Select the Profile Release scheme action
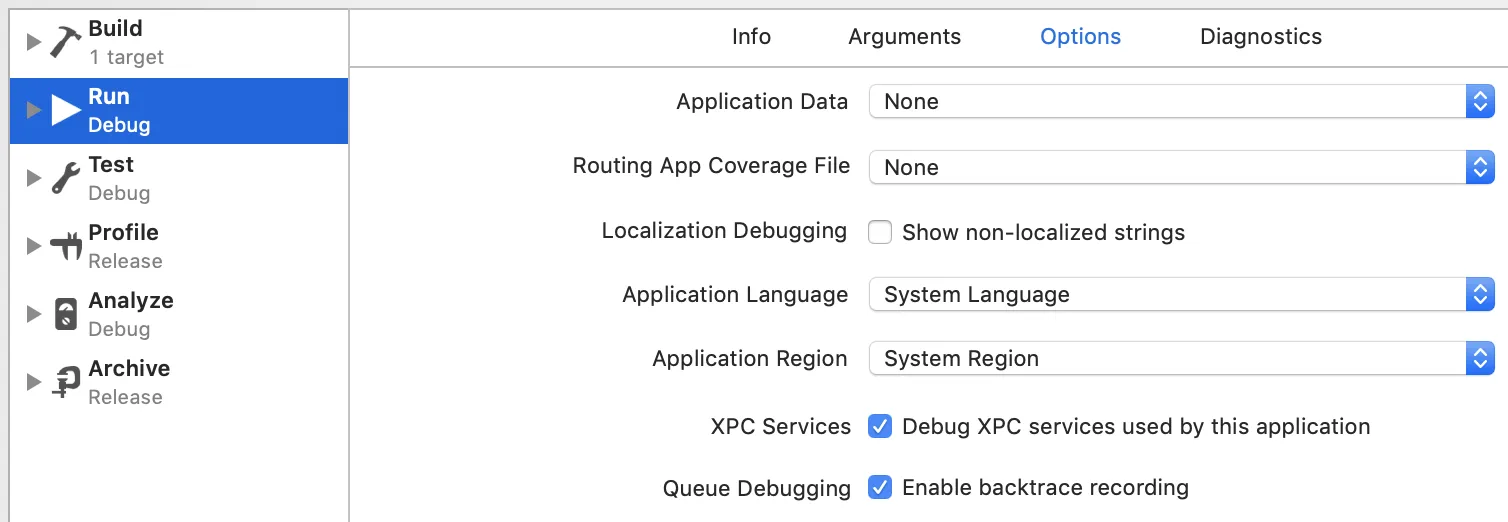 (x=125, y=246)
